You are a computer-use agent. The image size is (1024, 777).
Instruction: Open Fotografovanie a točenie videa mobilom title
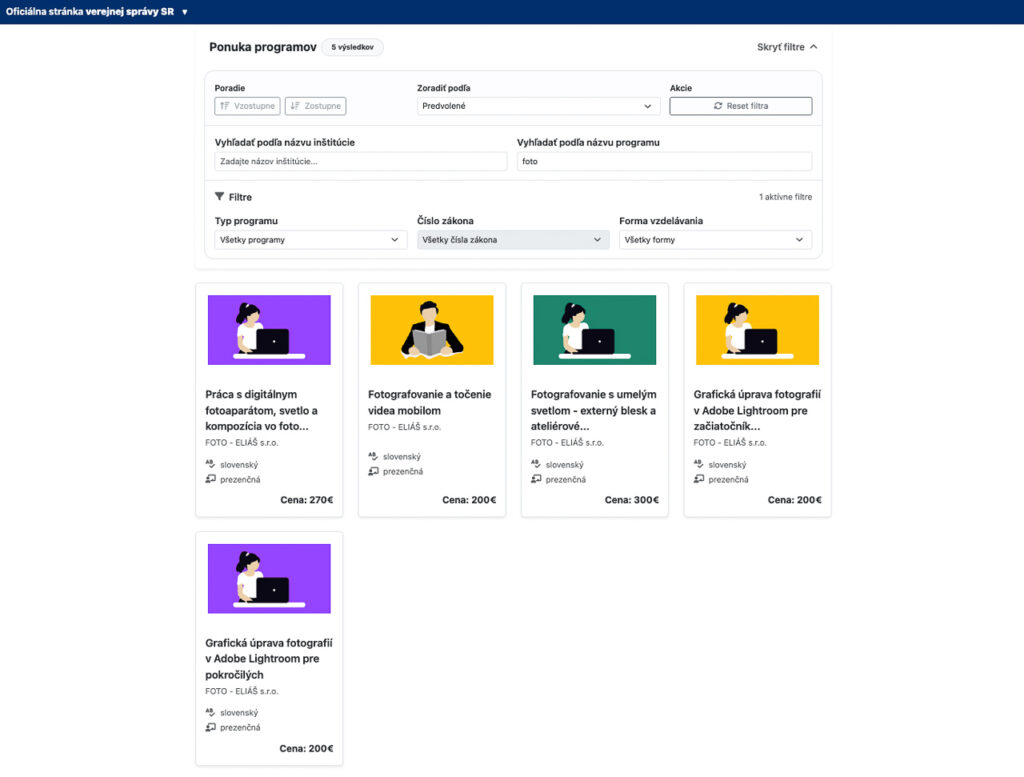tap(430, 402)
